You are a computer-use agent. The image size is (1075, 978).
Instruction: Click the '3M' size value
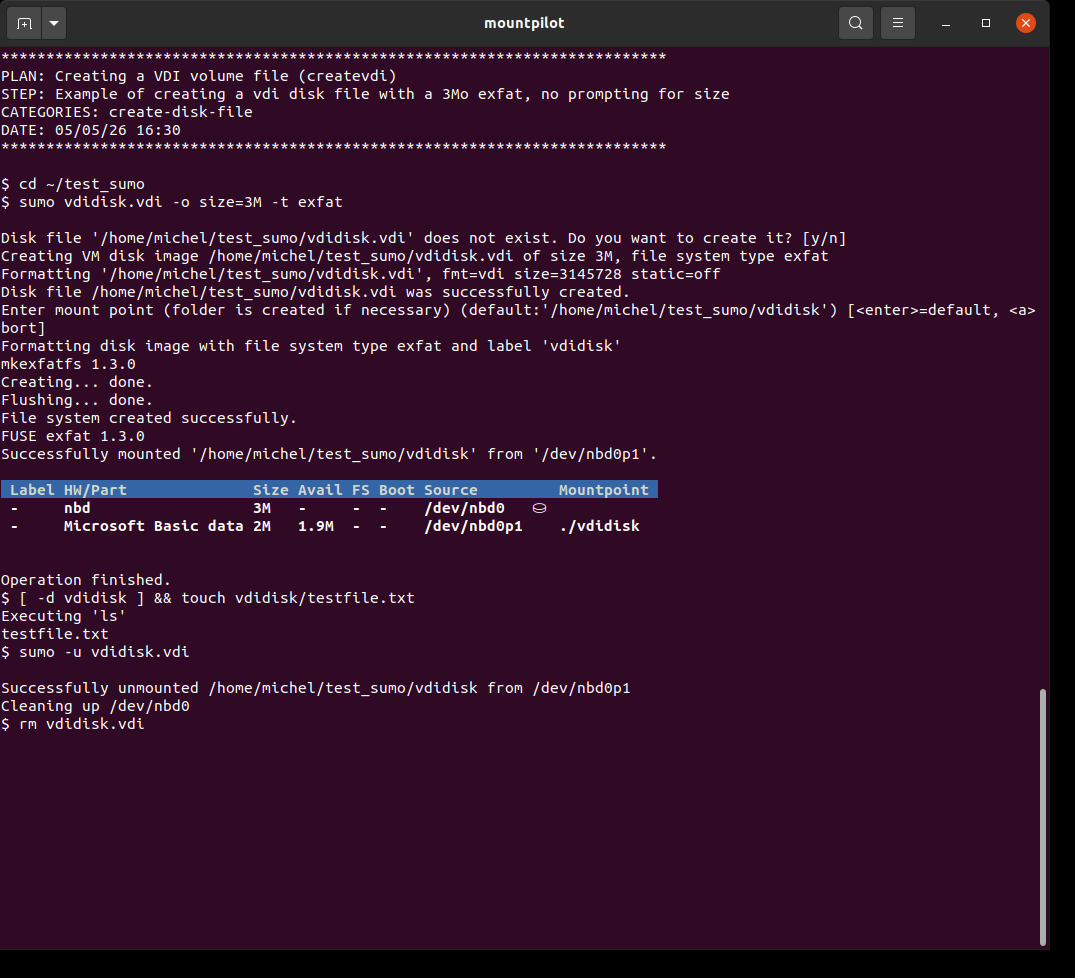[x=262, y=508]
